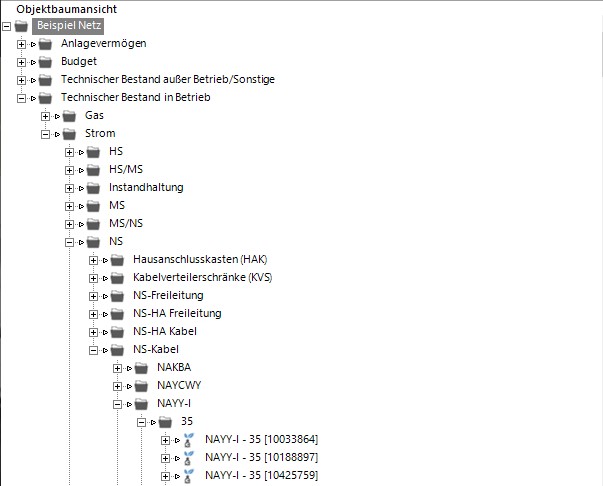
Task: Click the Anlagevermögen folder icon
Action: click(x=45, y=44)
